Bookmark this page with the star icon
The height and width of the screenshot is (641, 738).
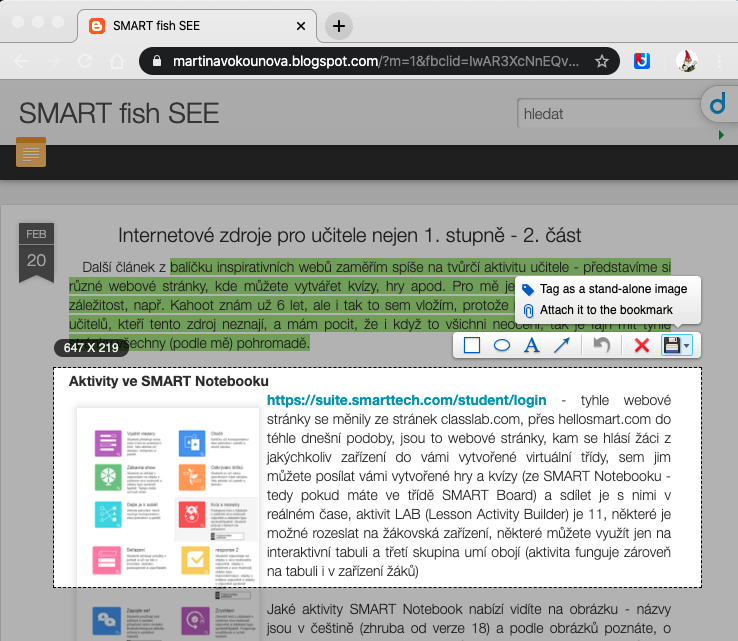pyautogui.click(x=602, y=61)
